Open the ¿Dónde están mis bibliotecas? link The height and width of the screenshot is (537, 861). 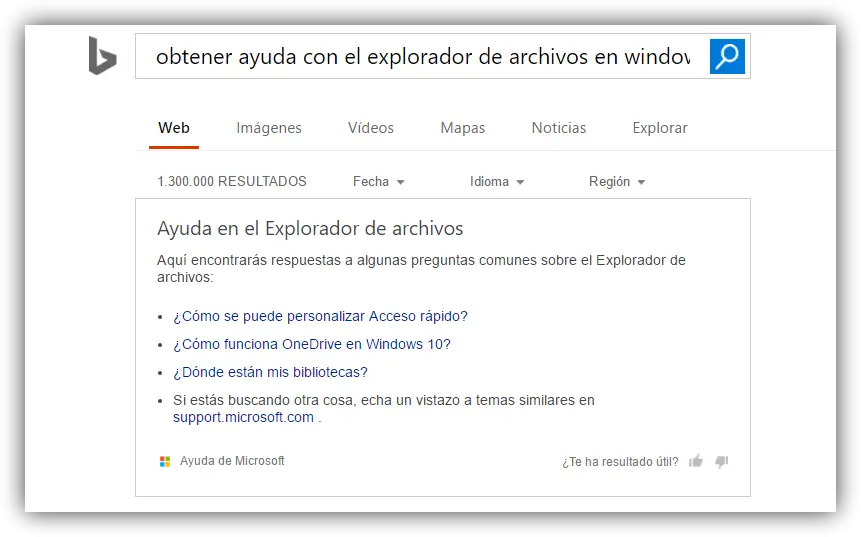(270, 372)
